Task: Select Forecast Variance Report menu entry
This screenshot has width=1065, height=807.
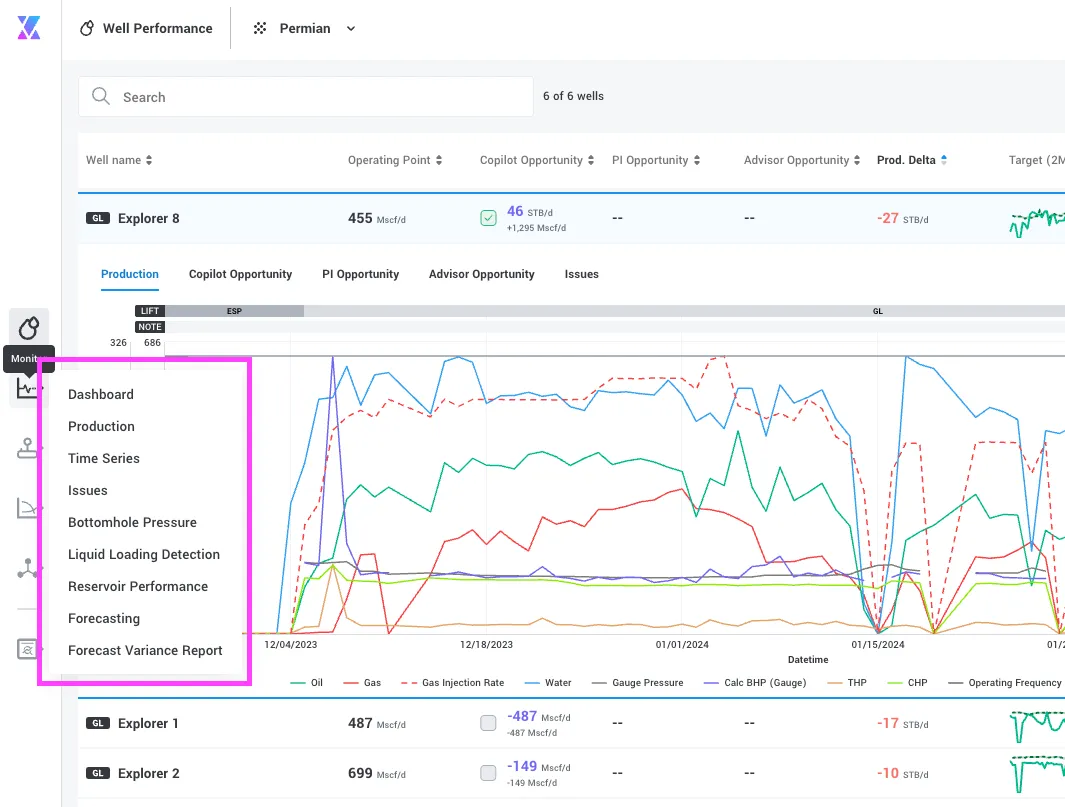Action: 145,651
